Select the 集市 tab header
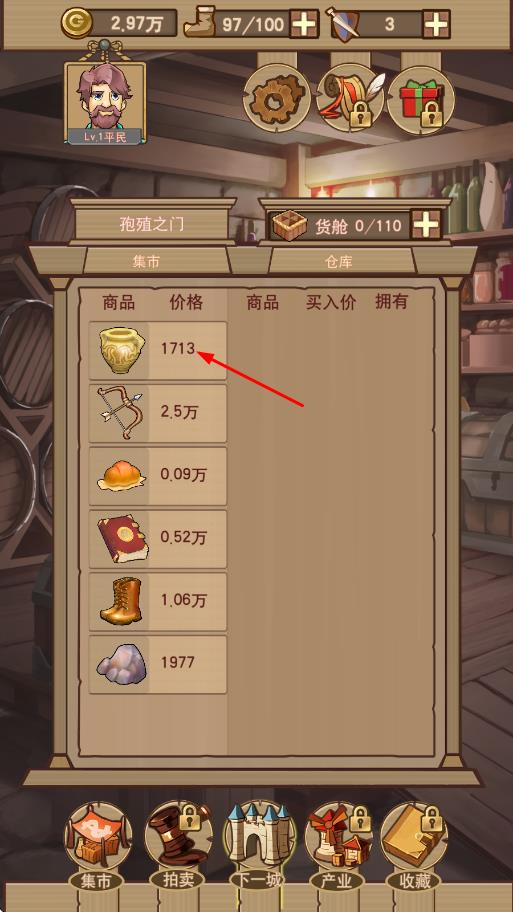Viewport: 513px width, 912px height. [x=145, y=262]
